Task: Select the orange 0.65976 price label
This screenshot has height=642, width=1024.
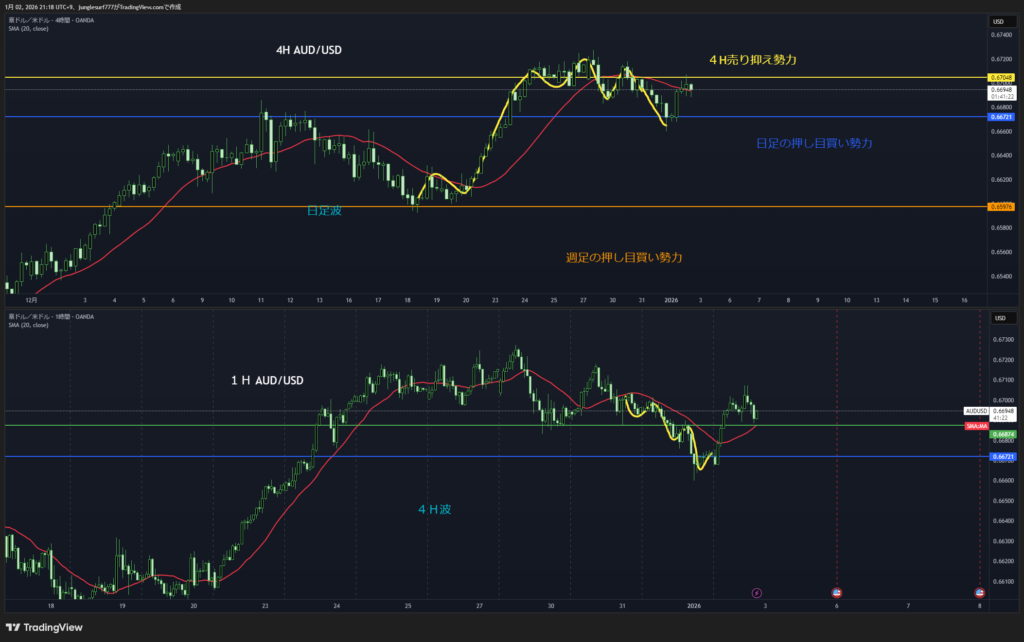Action: [1001, 206]
